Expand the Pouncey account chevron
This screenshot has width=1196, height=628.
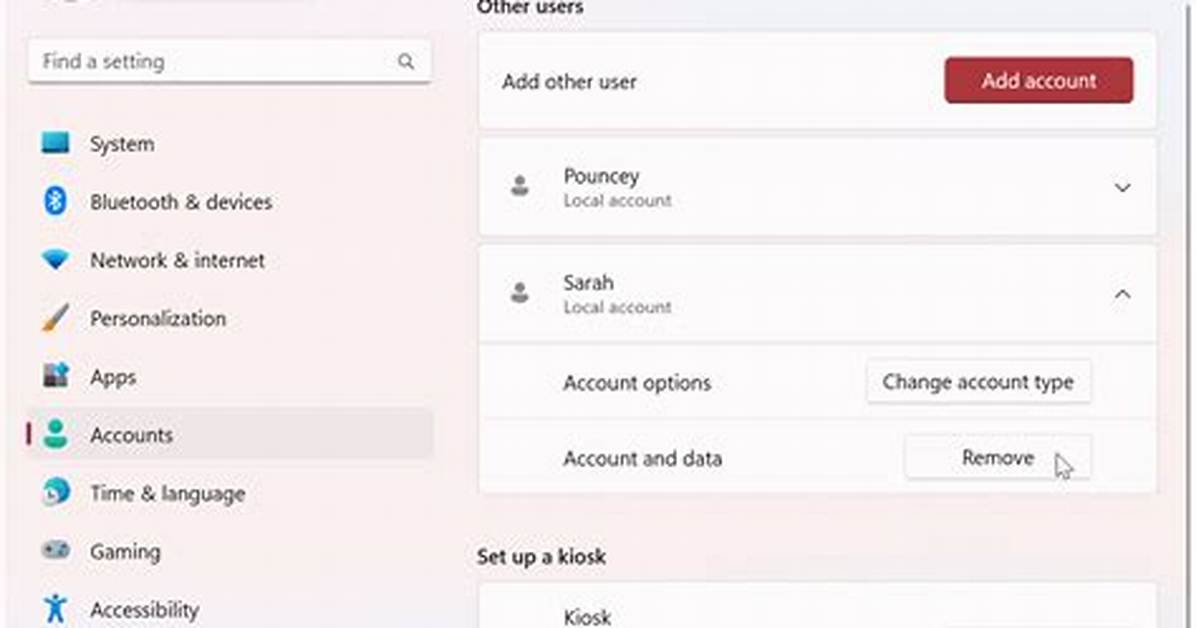pyautogui.click(x=1122, y=188)
